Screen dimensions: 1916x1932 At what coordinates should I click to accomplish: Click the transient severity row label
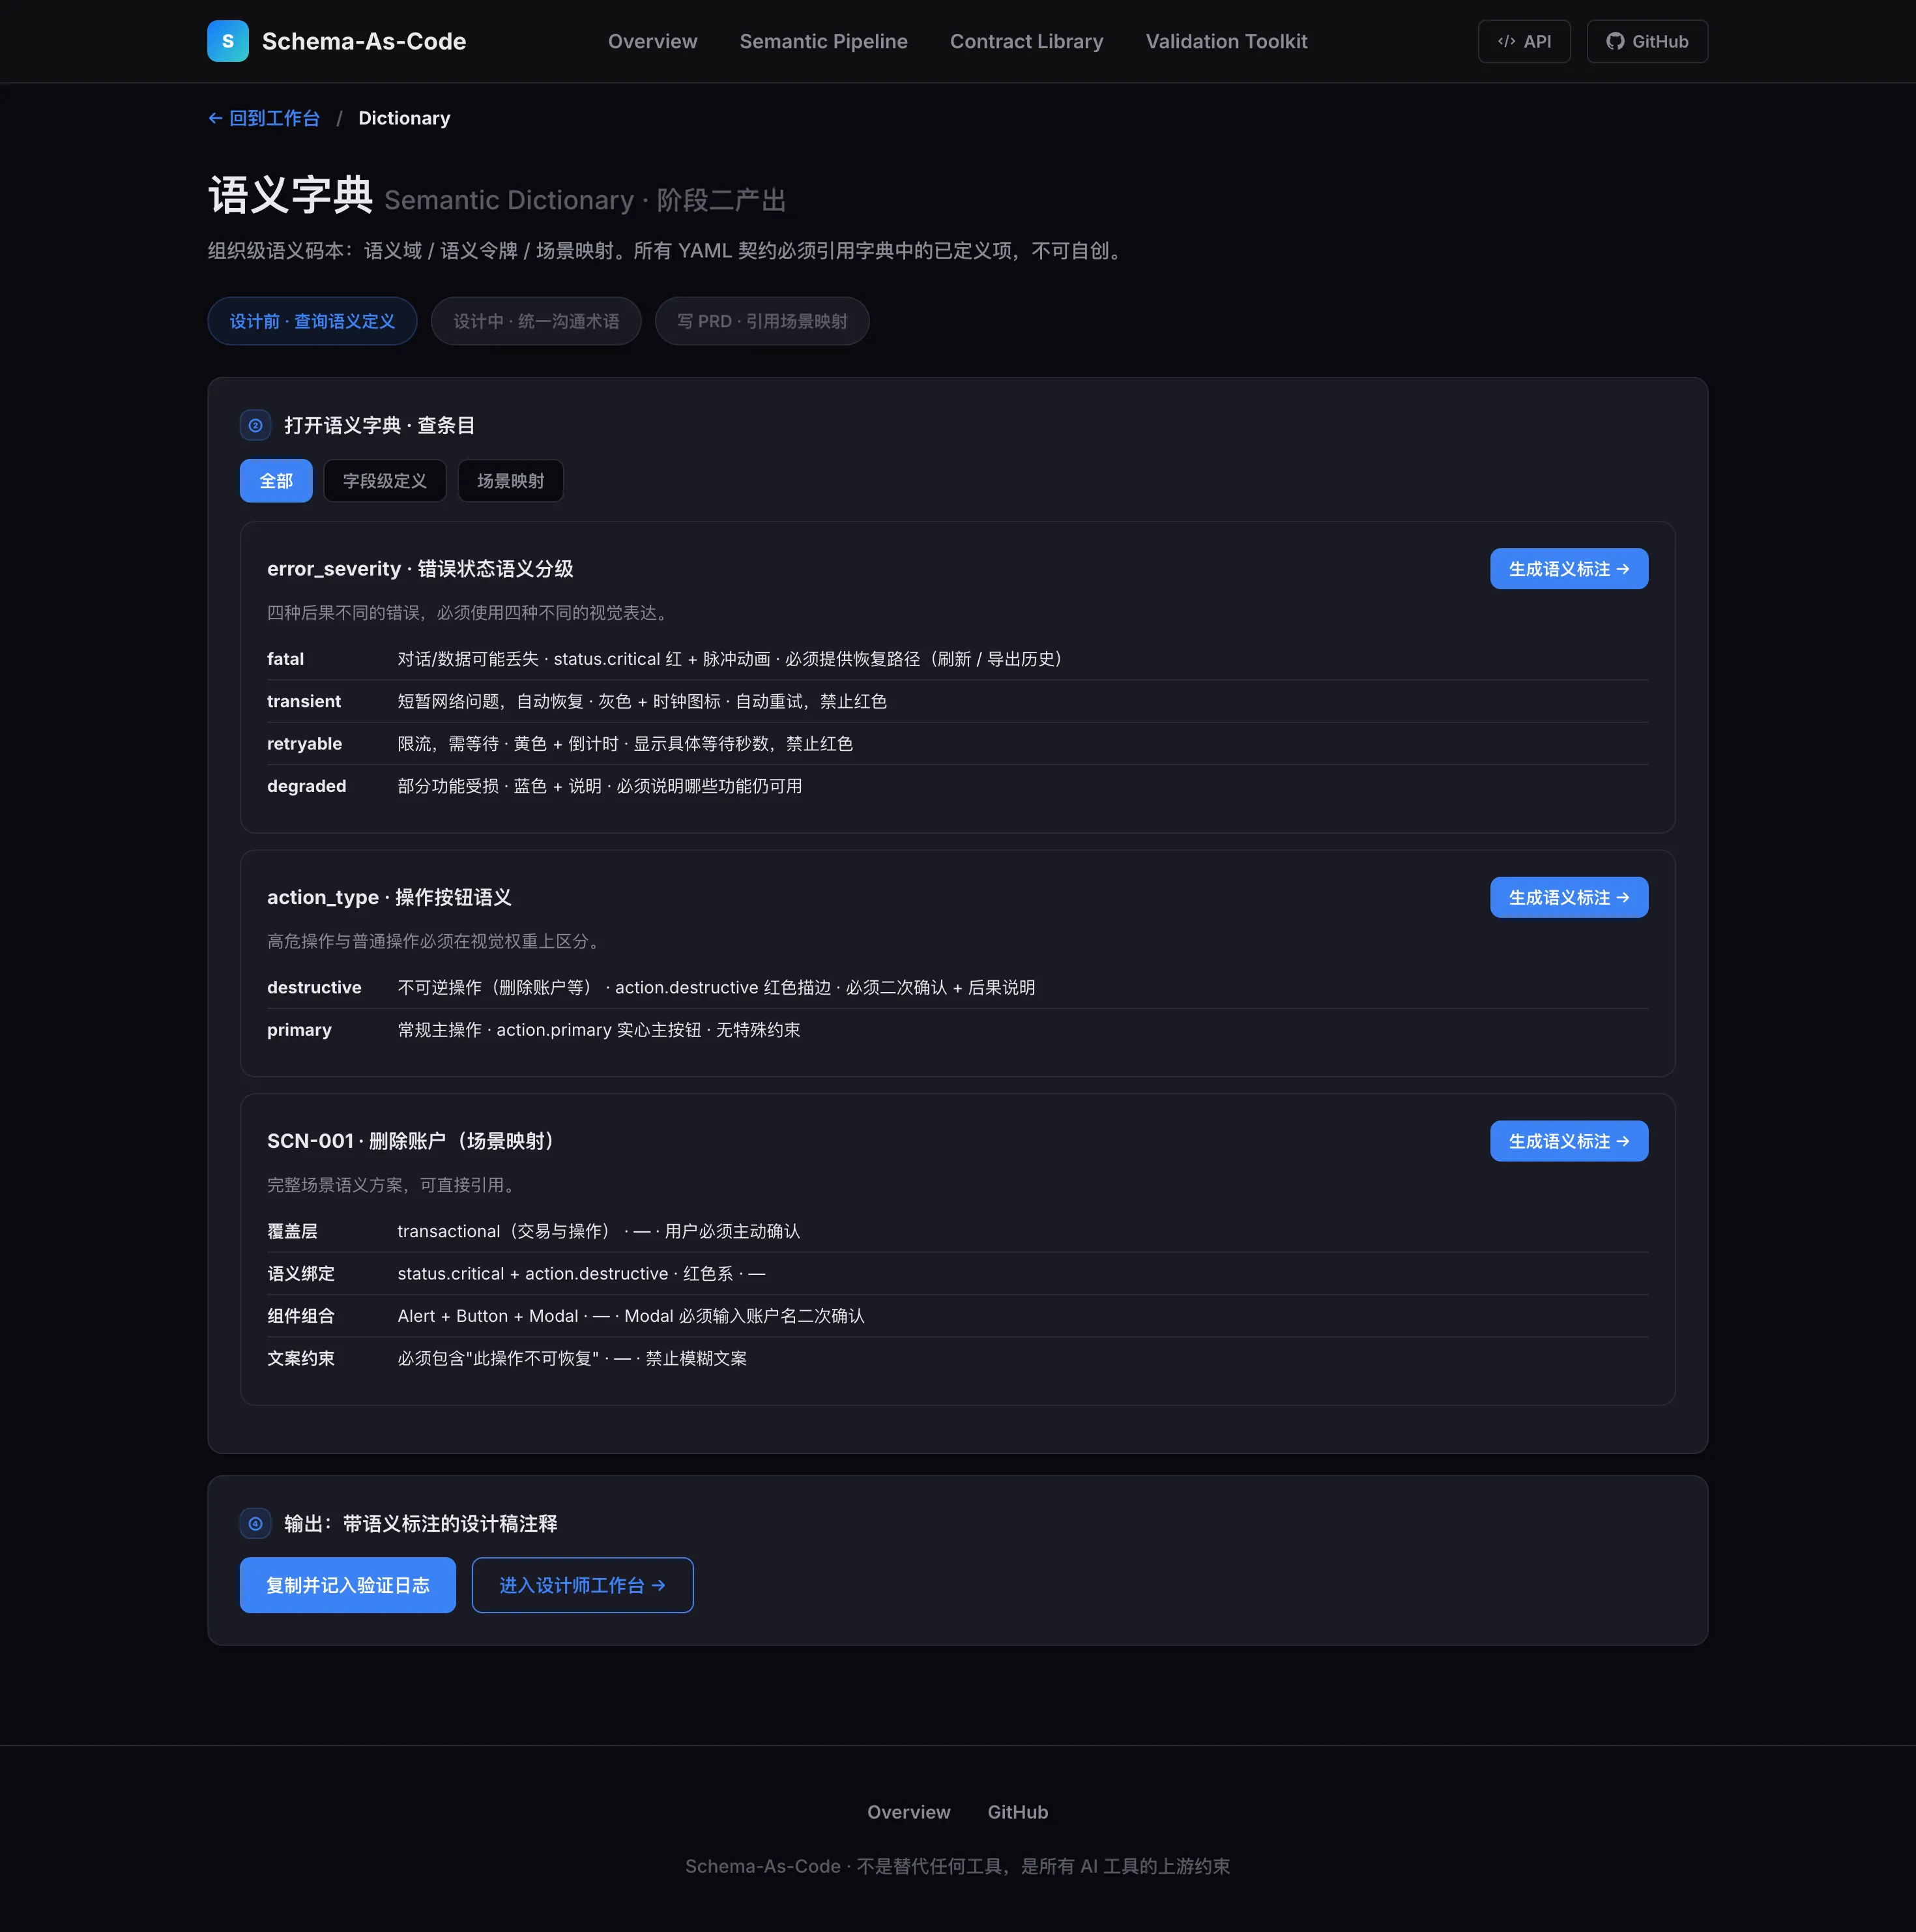[x=304, y=701]
